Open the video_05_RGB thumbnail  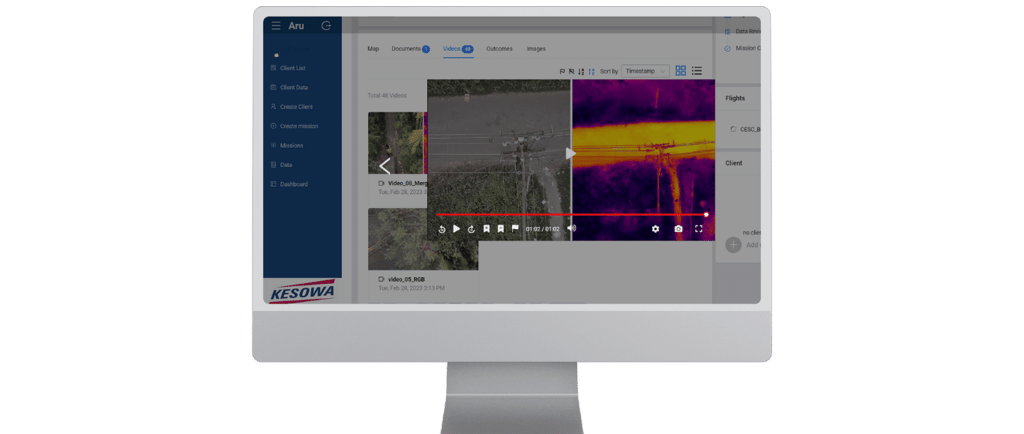coord(423,239)
